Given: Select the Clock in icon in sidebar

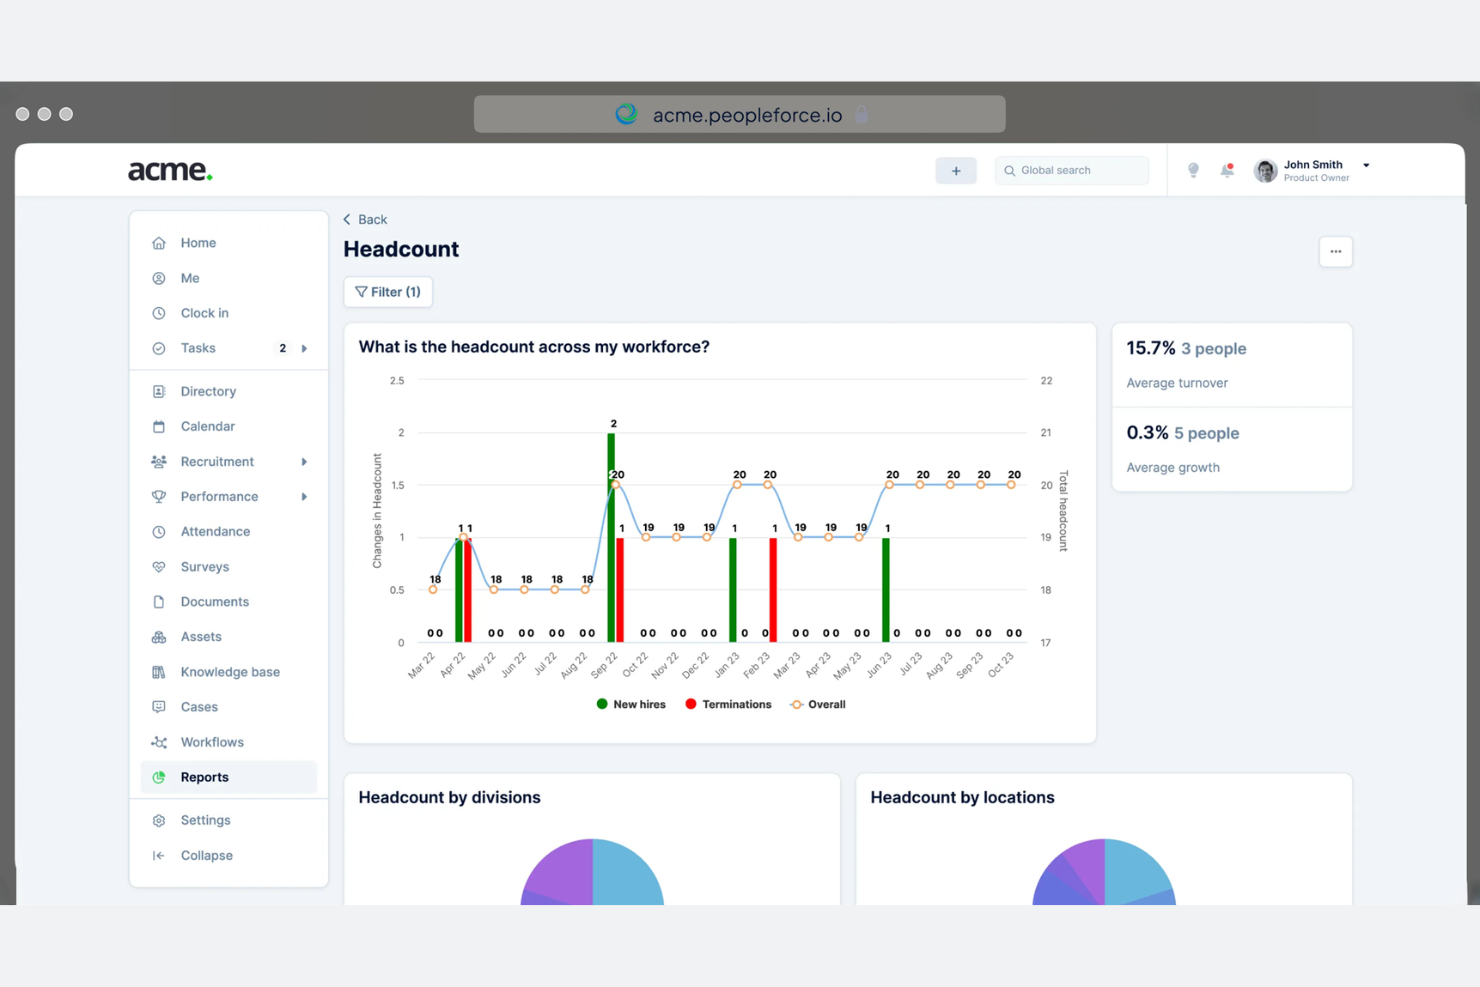Looking at the screenshot, I should point(158,312).
